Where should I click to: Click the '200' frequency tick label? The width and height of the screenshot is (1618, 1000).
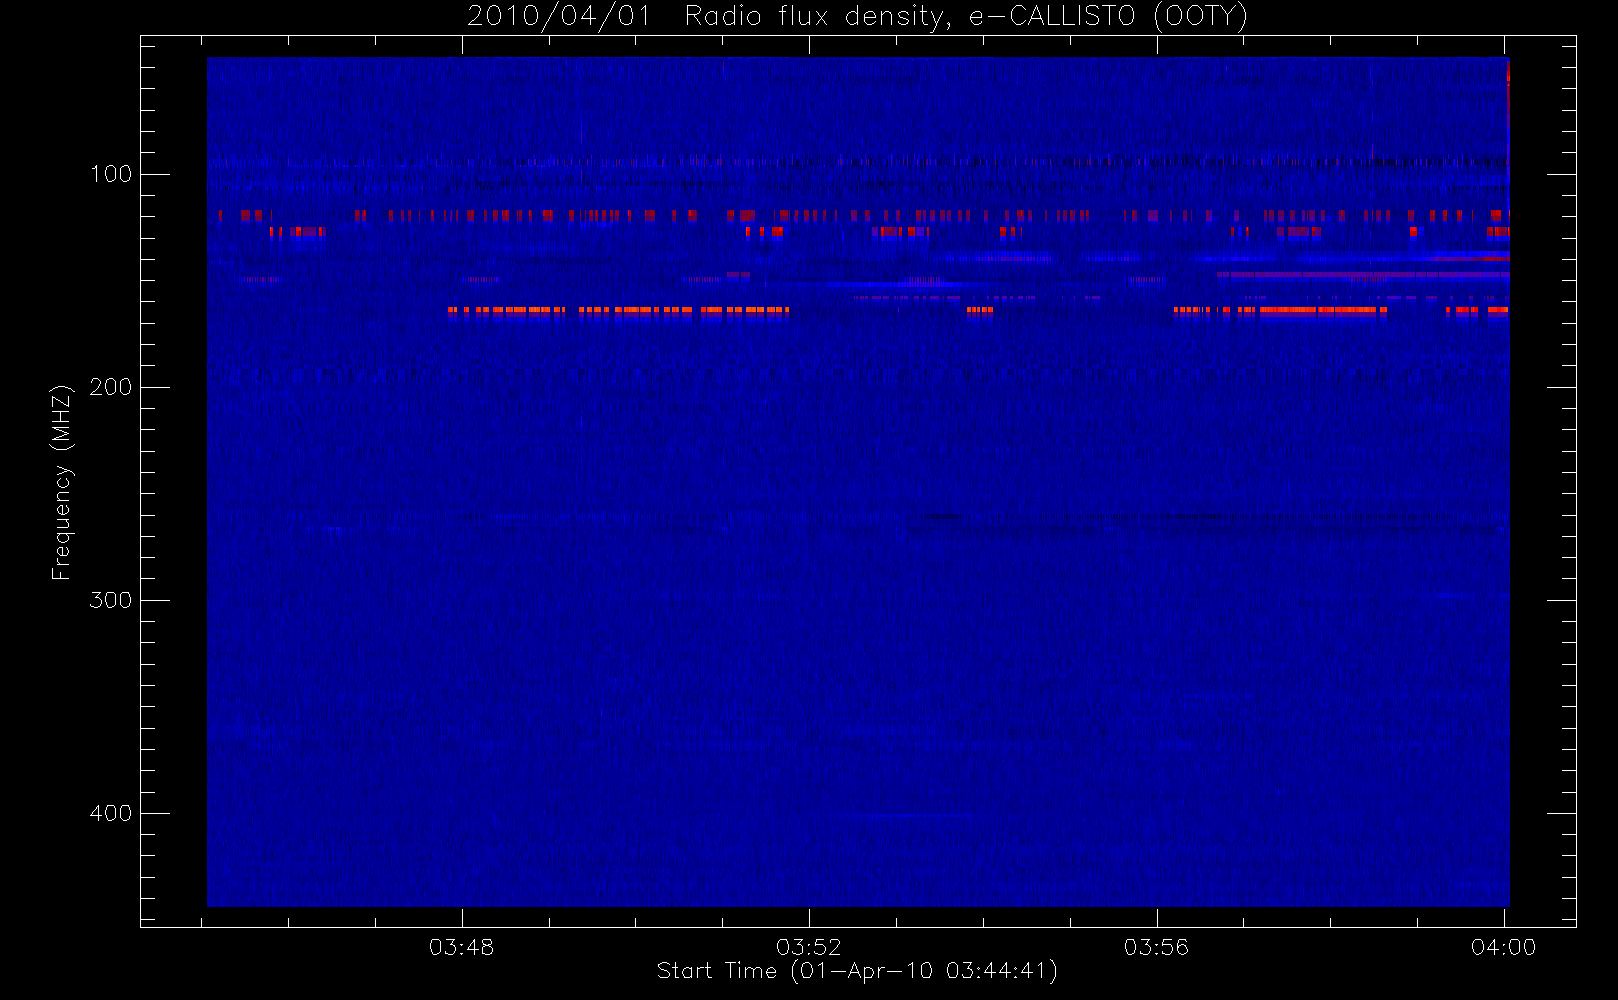coord(111,387)
